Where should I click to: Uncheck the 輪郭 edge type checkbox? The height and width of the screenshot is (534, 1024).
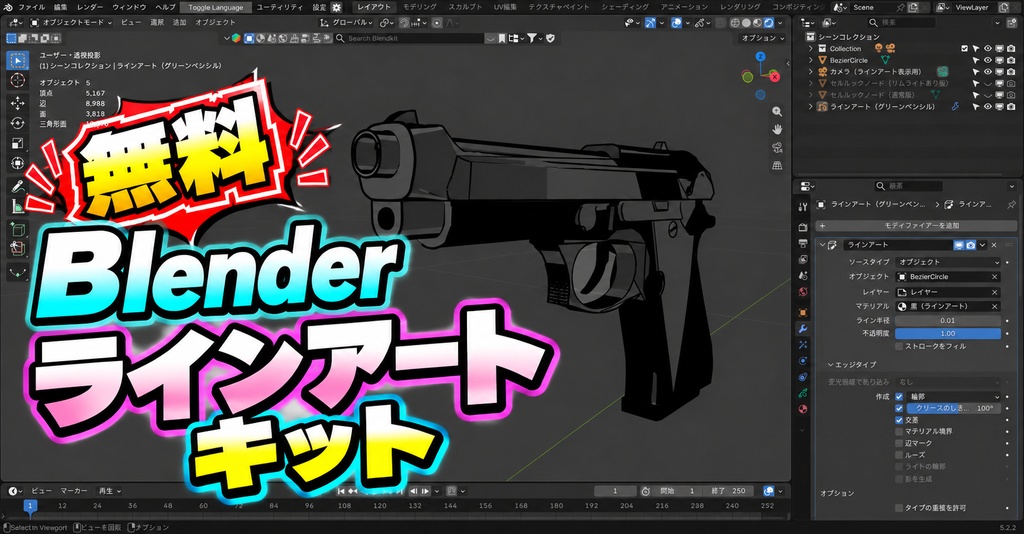click(899, 396)
